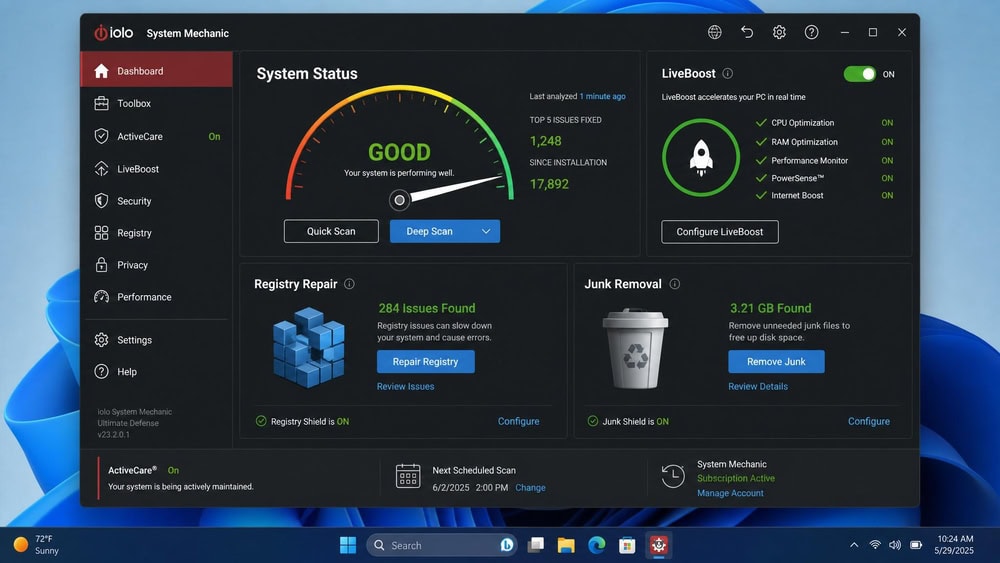Click the taskbar Search box
1000x563 pixels.
(x=442, y=545)
